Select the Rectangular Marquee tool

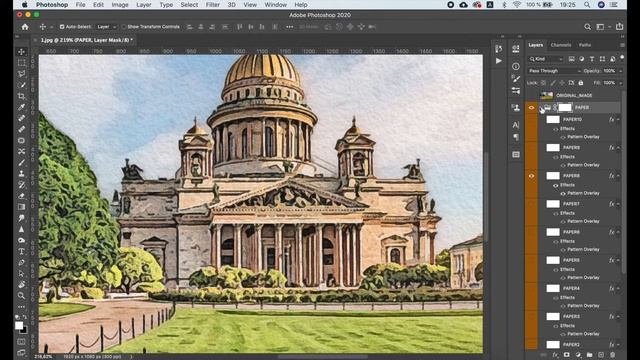[22, 63]
